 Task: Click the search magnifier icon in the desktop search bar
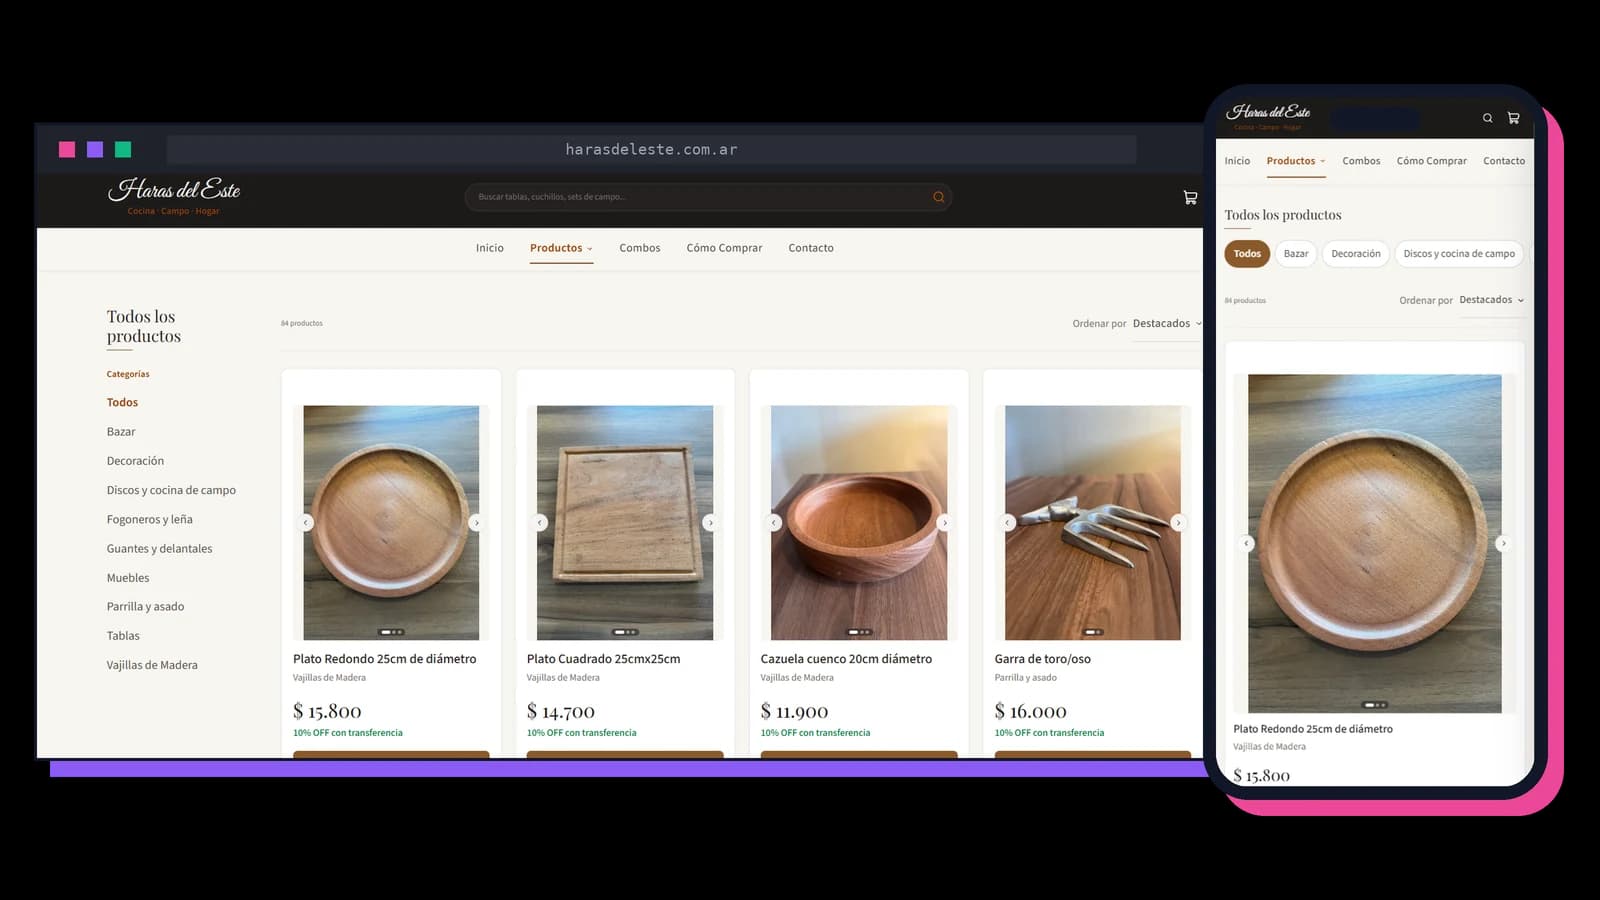[938, 197]
